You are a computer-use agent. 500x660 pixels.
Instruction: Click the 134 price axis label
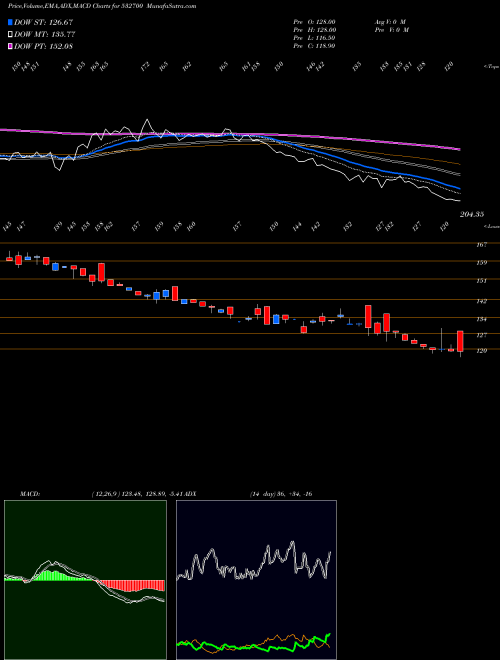click(x=482, y=319)
